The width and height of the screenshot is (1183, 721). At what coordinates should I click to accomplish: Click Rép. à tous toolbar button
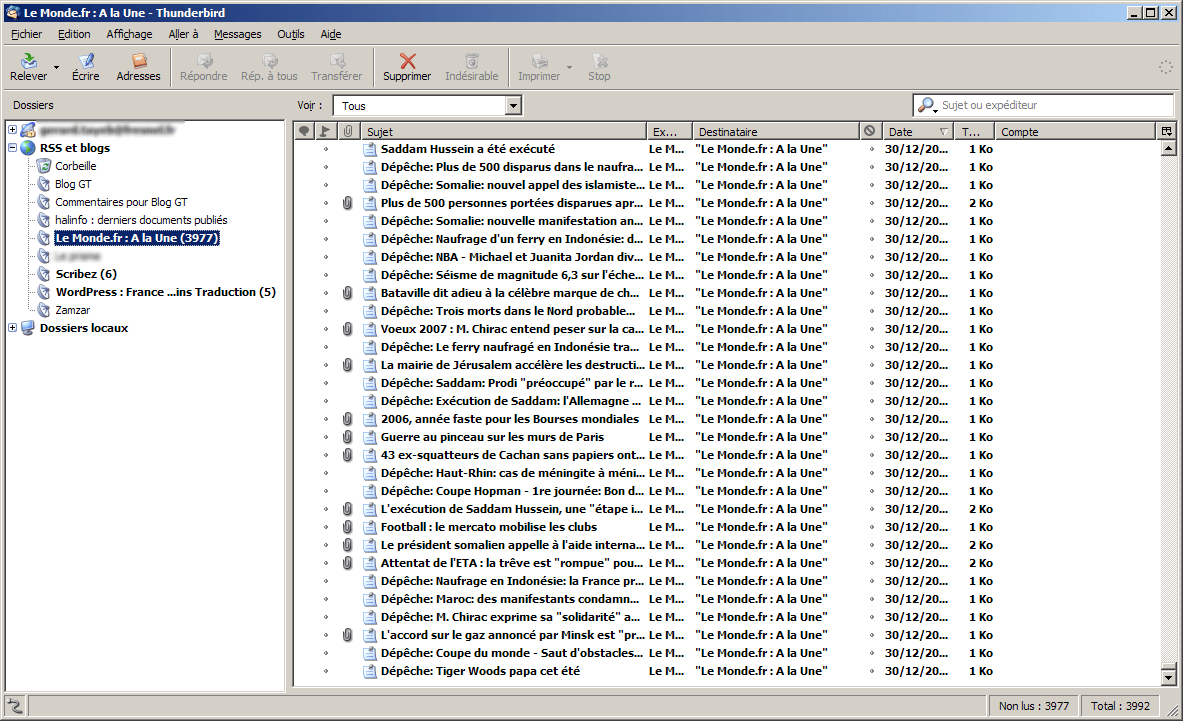(269, 67)
